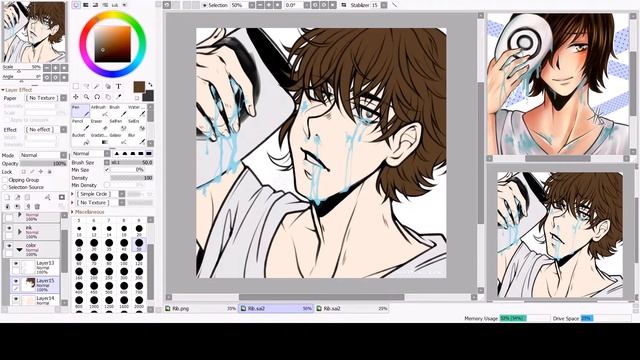Choose the Blur tool
Screen dimensions: 640x360
136,139
